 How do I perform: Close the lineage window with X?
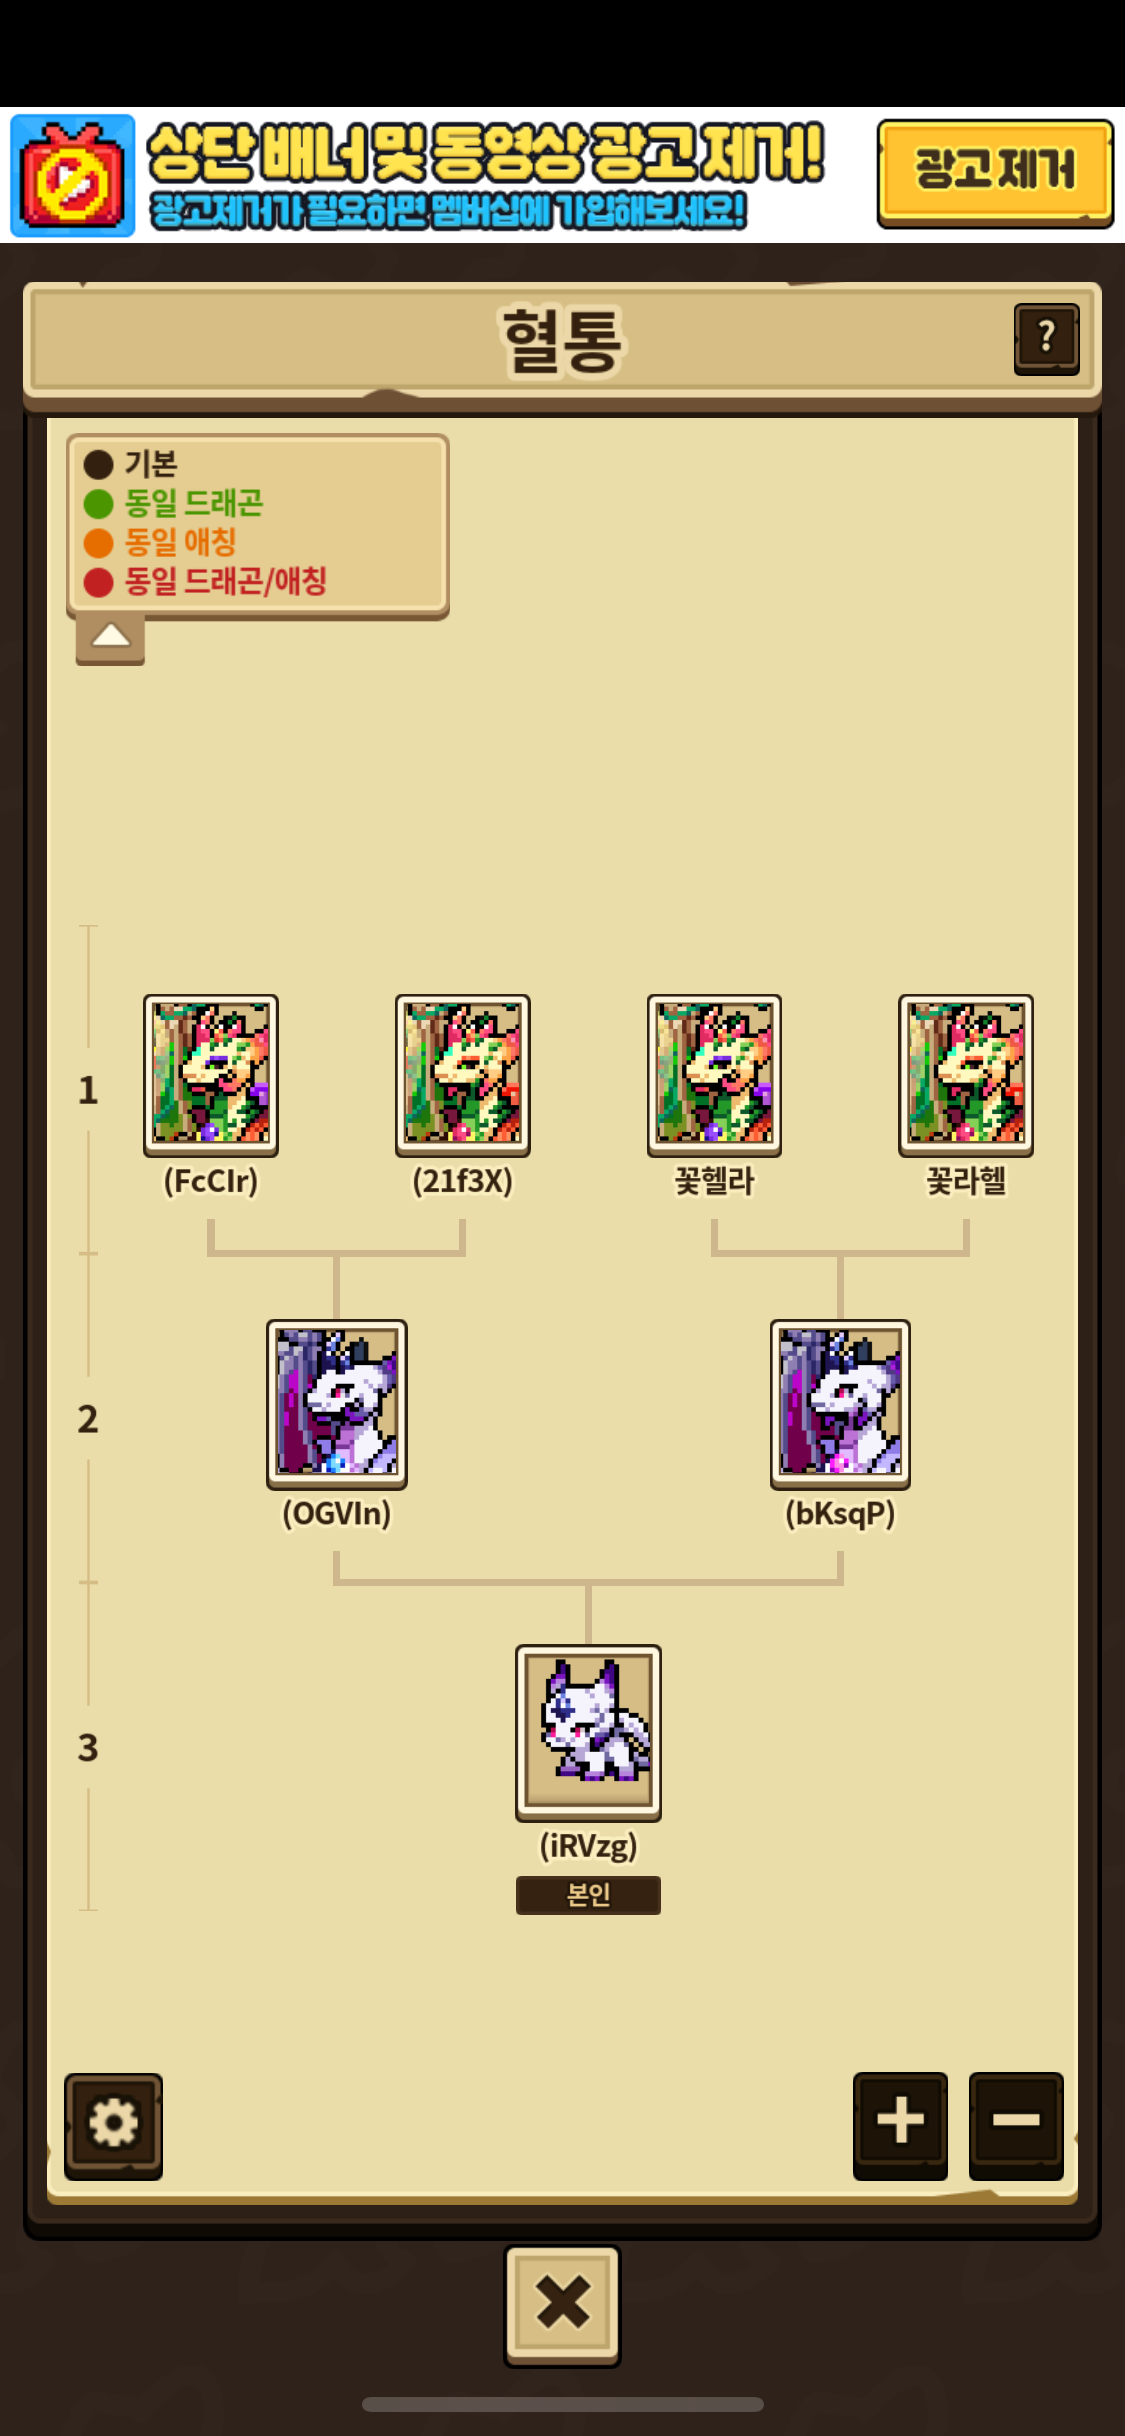(x=562, y=2304)
